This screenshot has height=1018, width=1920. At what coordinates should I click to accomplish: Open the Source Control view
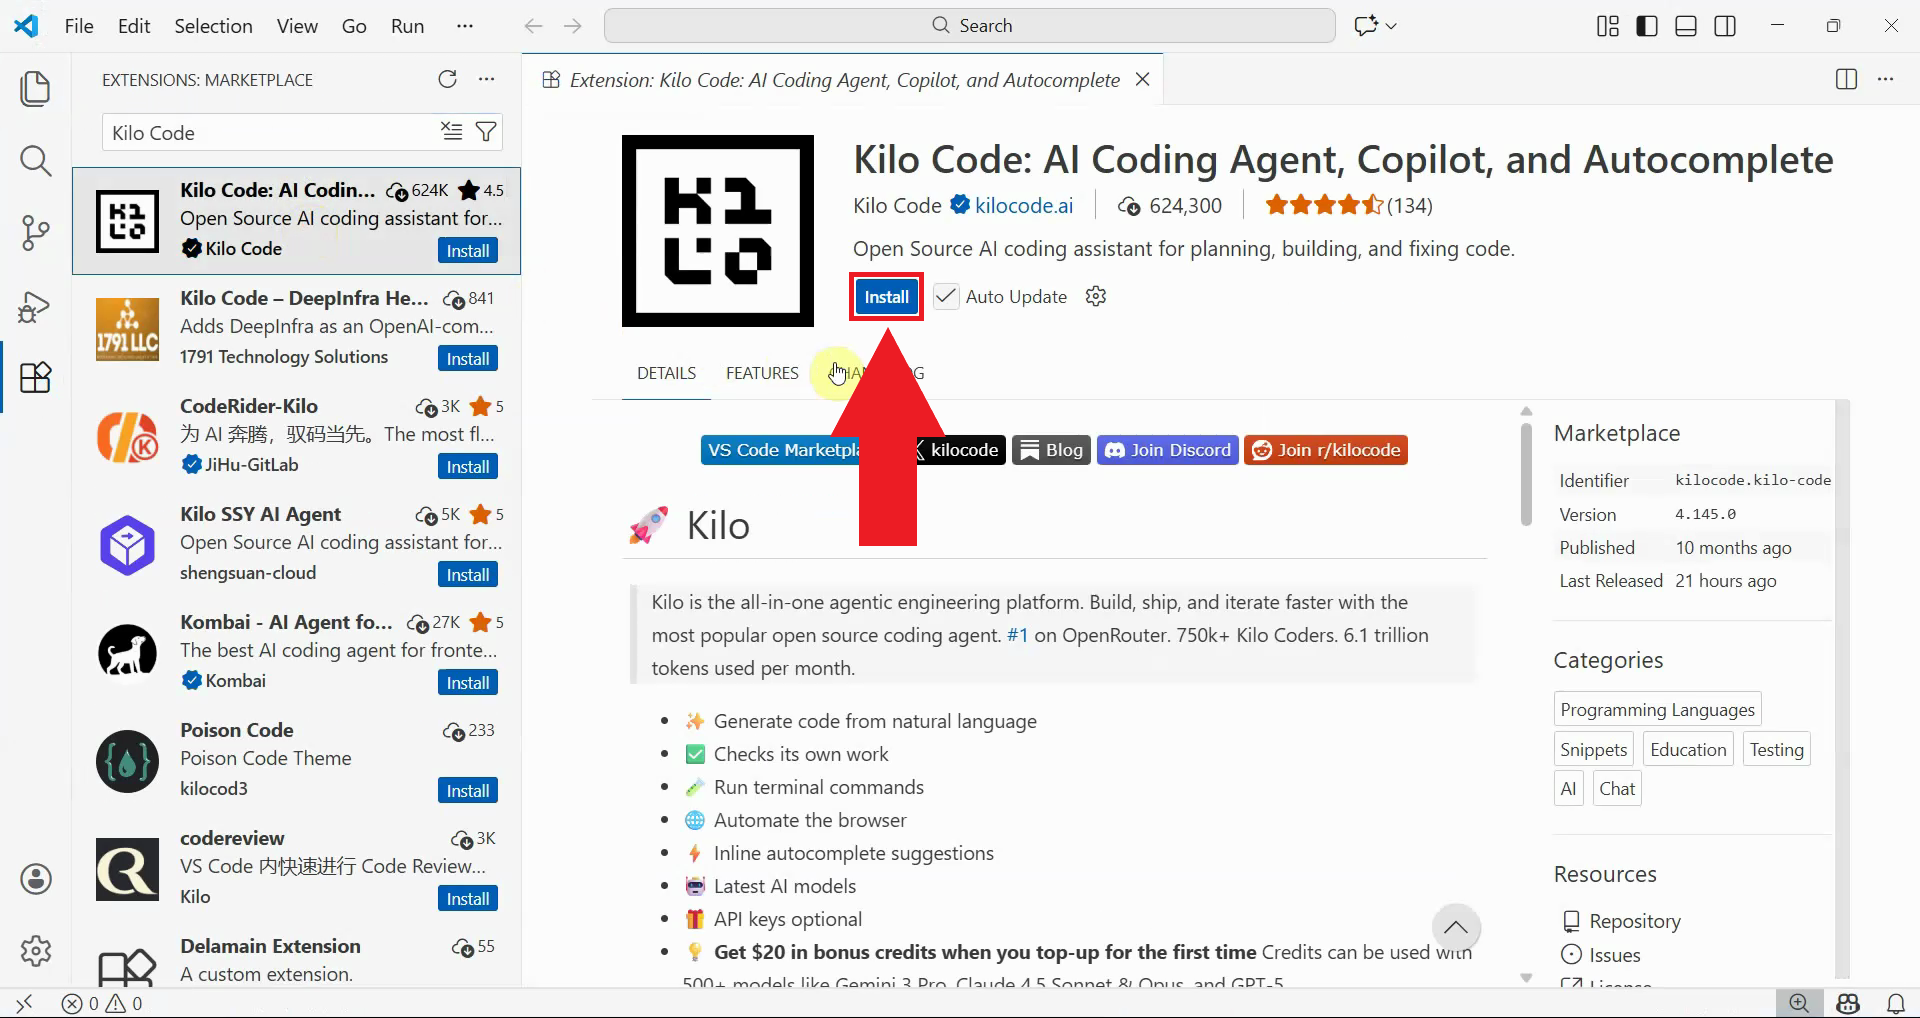coord(36,233)
